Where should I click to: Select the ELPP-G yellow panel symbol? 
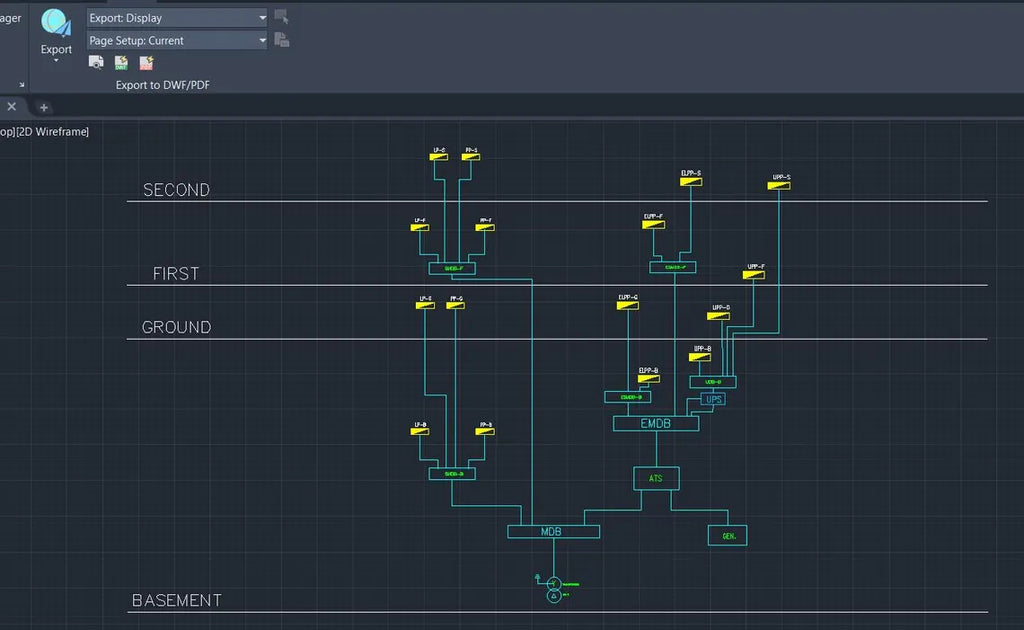(x=628, y=305)
